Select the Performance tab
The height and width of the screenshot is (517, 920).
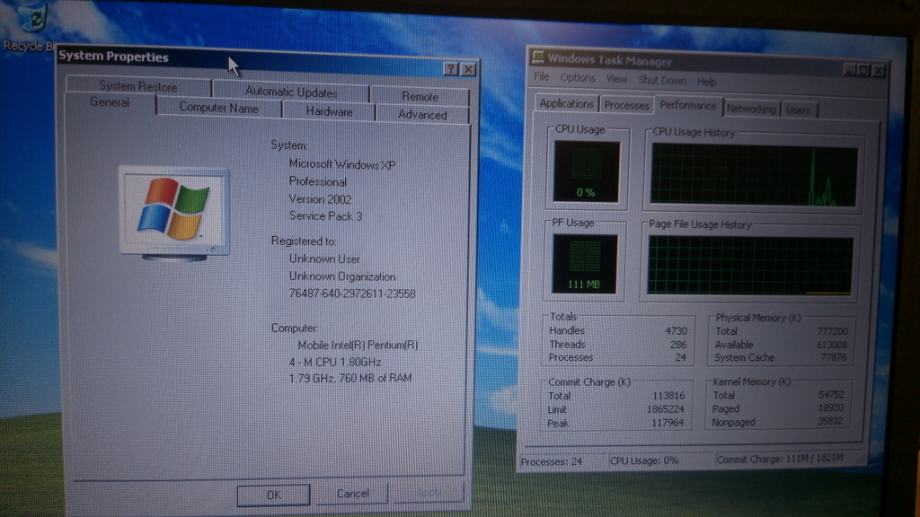(688, 105)
